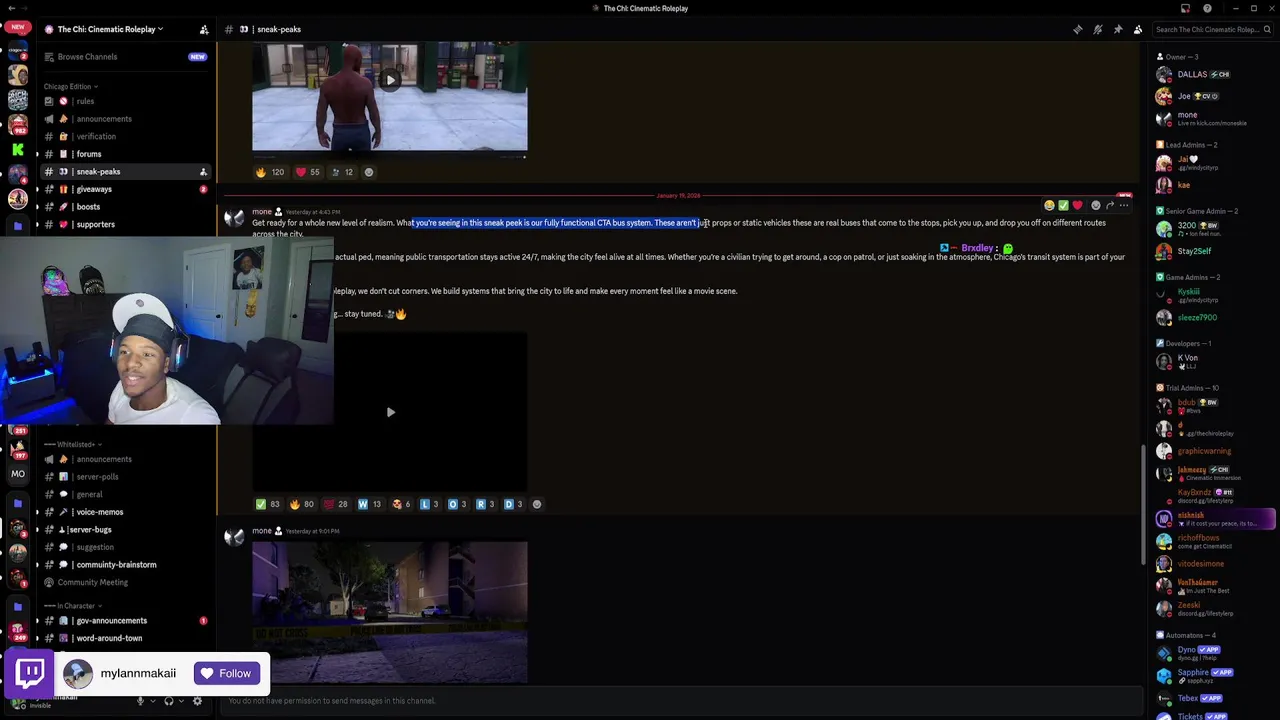1280x720 pixels.
Task: Open the output device dropdown beside headphones
Action: 181,701
